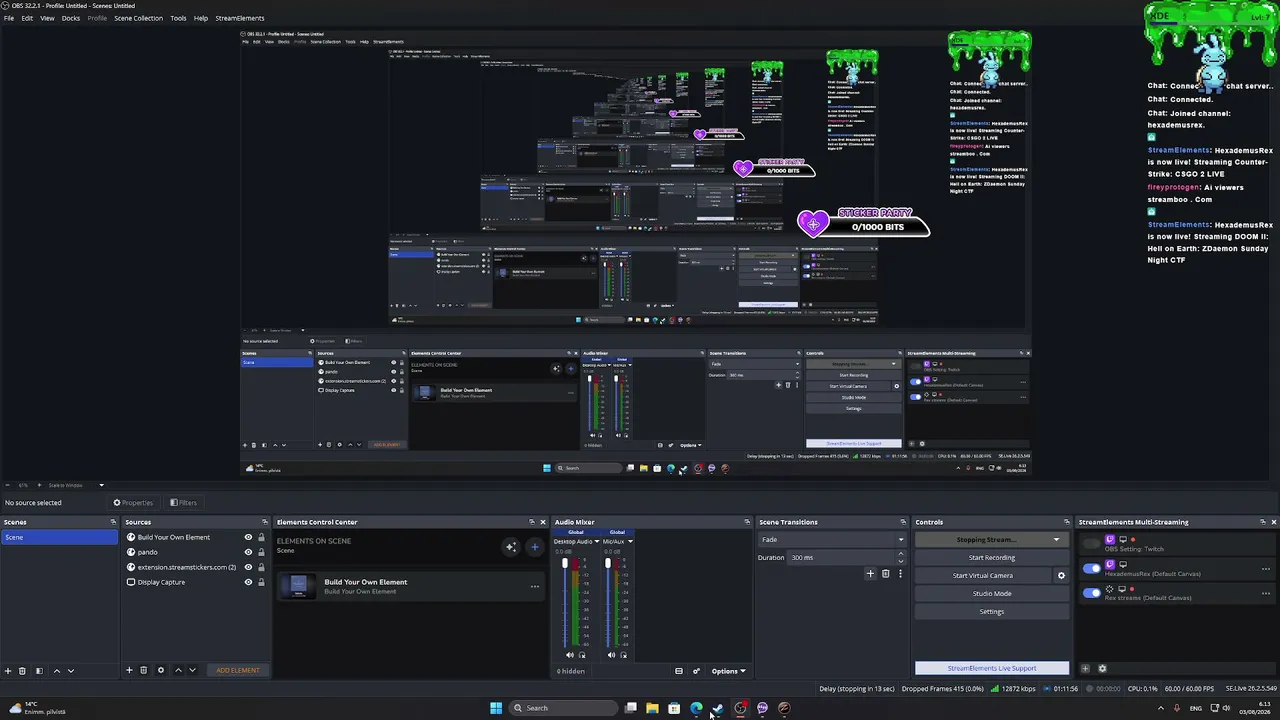Open the View menu
Image resolution: width=1280 pixels, height=720 pixels.
[x=47, y=18]
